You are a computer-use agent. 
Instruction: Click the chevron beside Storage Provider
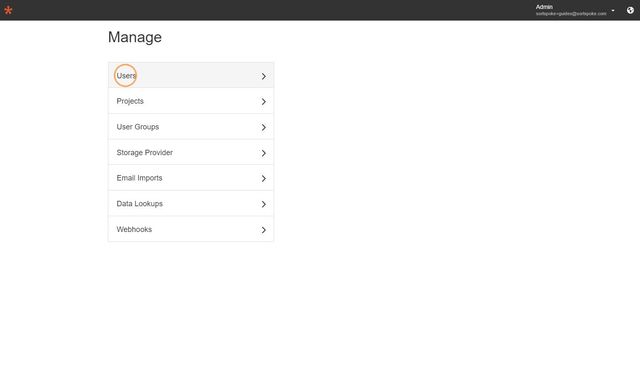264,153
